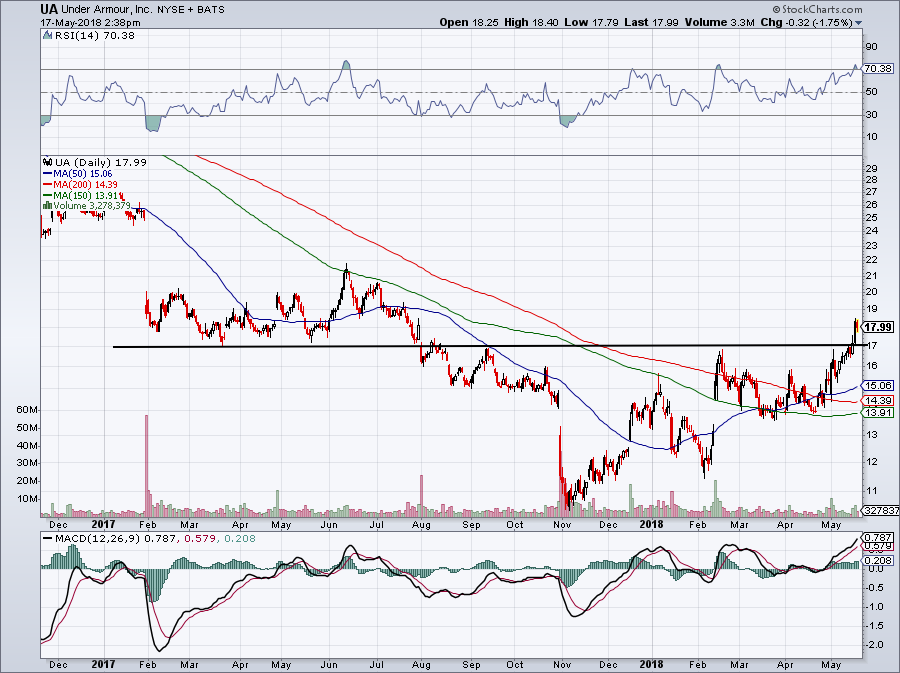
Task: Click the 2018 label under the MACD panel
Action: (652, 665)
